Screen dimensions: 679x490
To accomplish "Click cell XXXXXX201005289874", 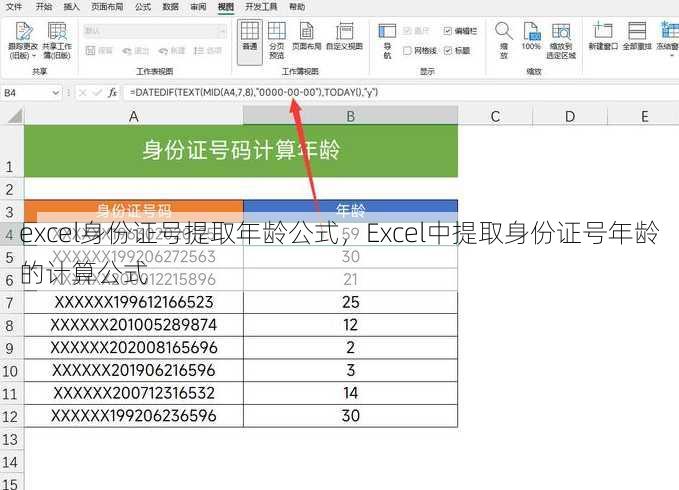I will click(134, 325).
